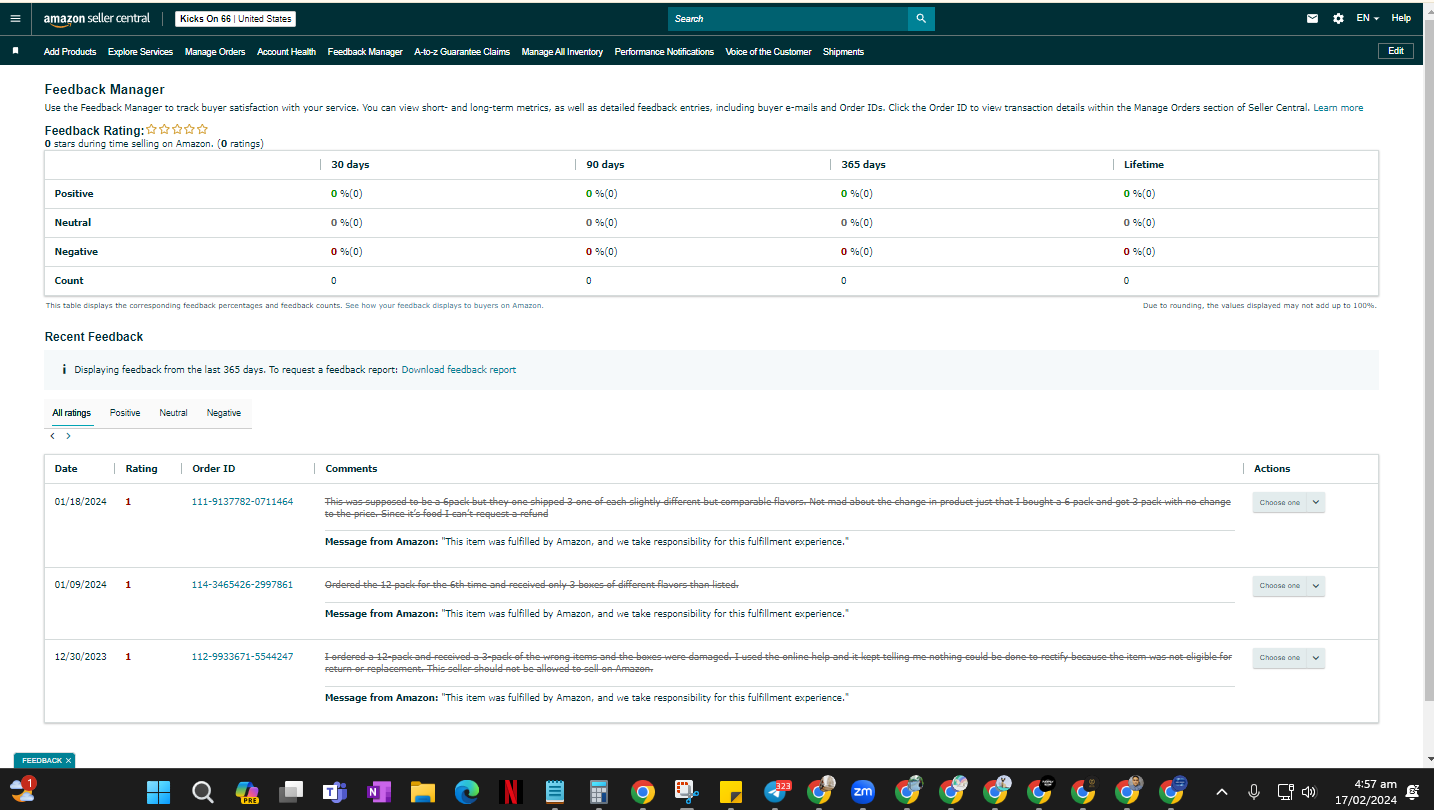Click the Help link
This screenshot has width=1434, height=810.
click(1401, 19)
